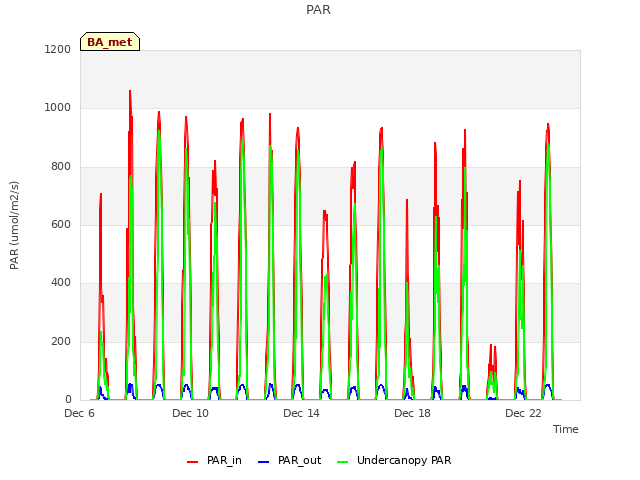The width and height of the screenshot is (640, 480).
Task: Click the 1200 y-axis tick label
Action: [58, 49]
